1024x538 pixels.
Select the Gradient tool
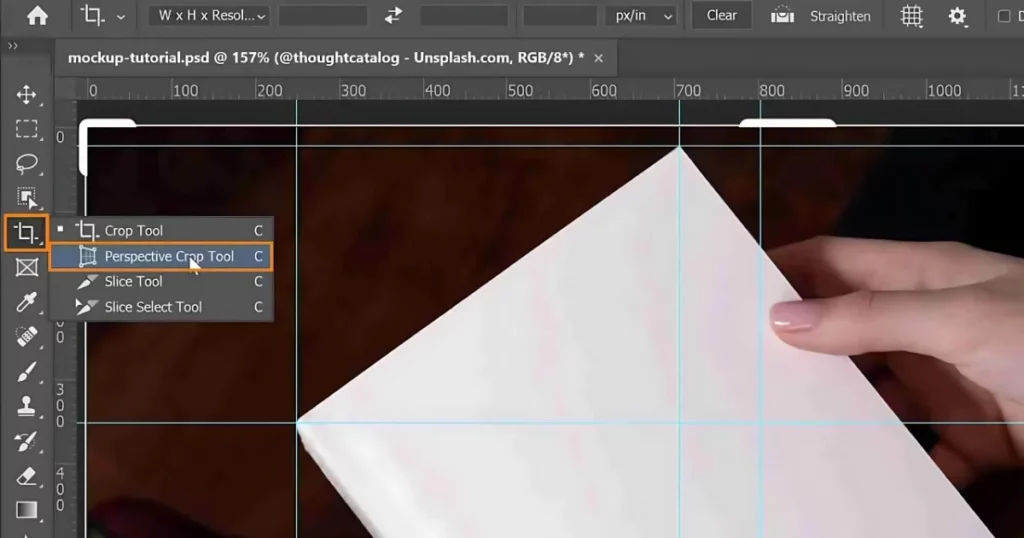26,510
